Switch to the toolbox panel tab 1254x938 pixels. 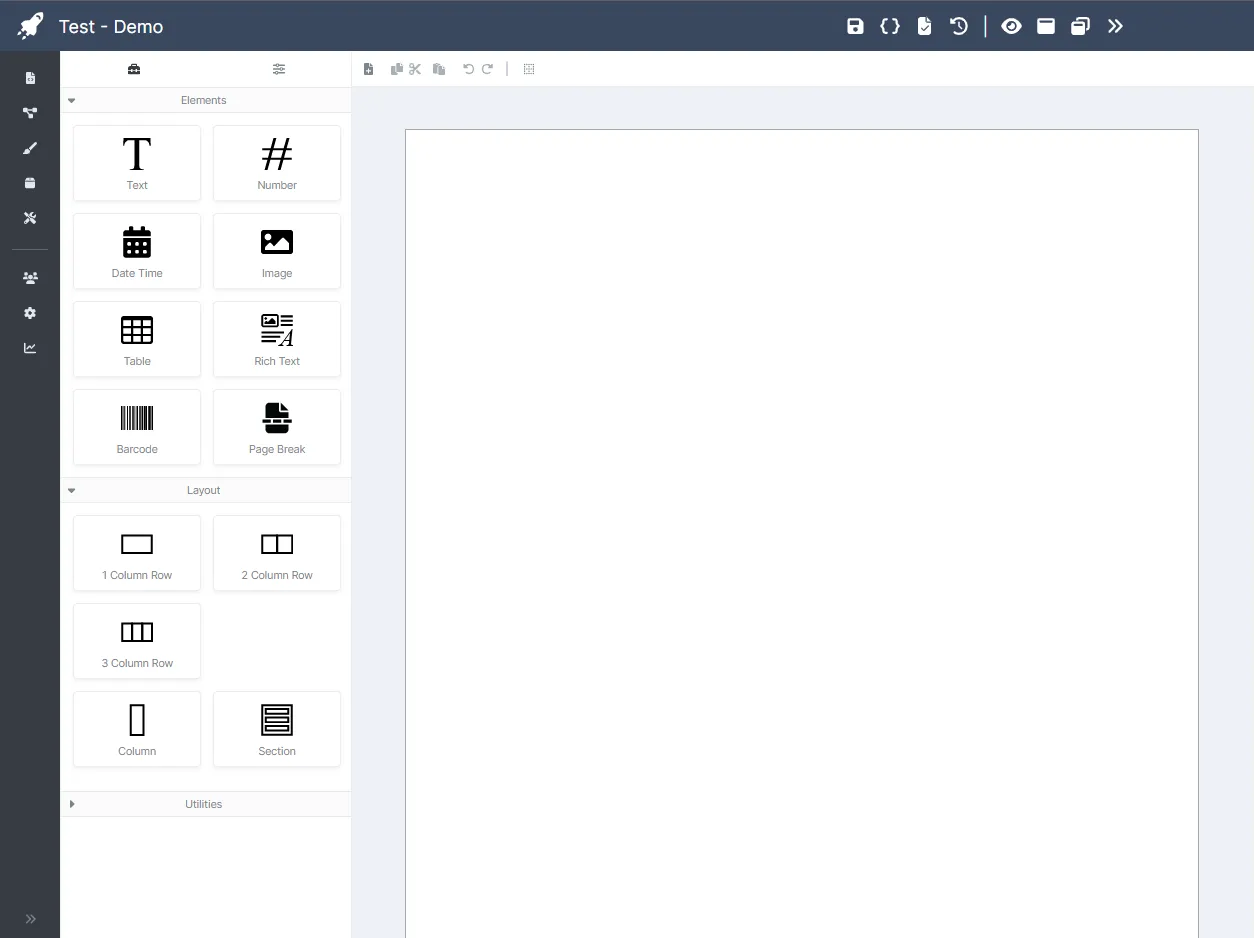[x=135, y=69]
